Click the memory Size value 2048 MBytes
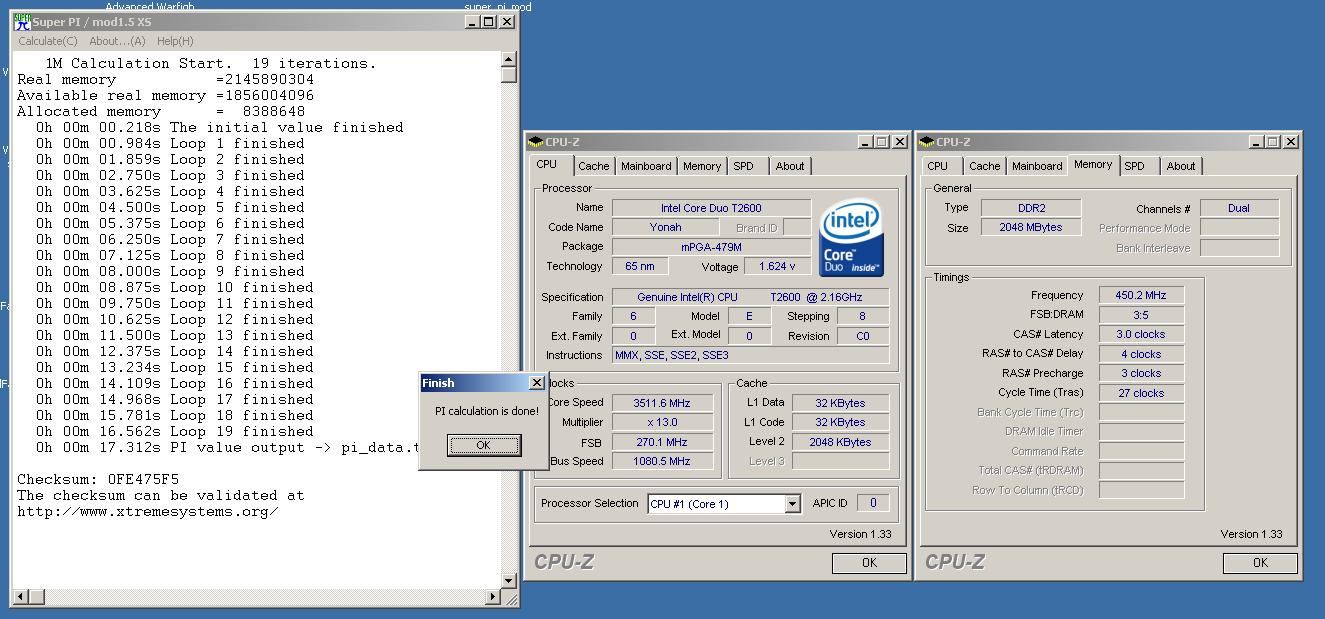 [x=1030, y=227]
